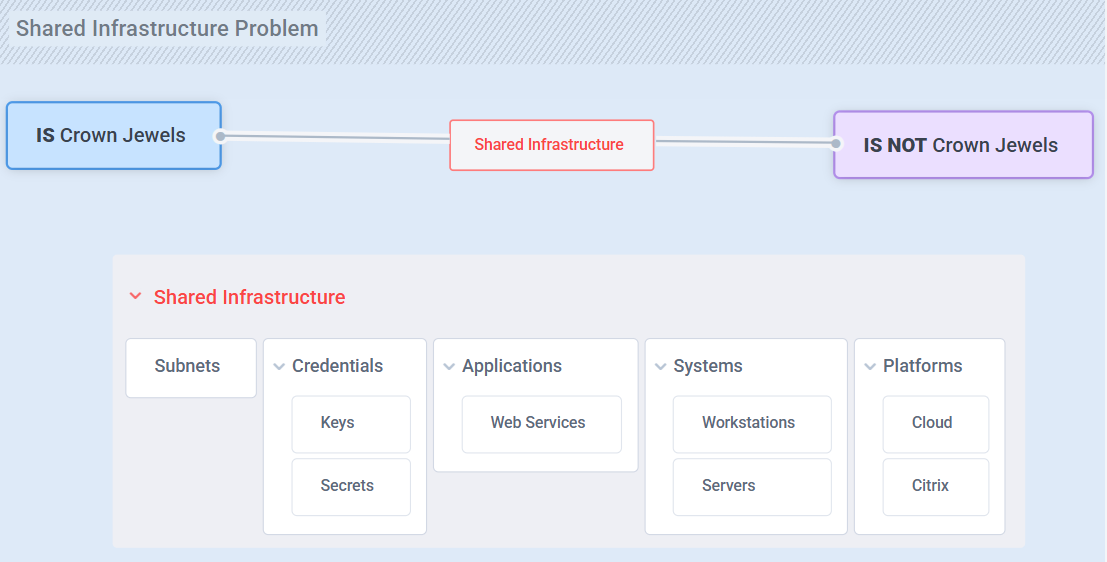
Task: Click the Shared Infrastructure group heading text
Action: [249, 297]
